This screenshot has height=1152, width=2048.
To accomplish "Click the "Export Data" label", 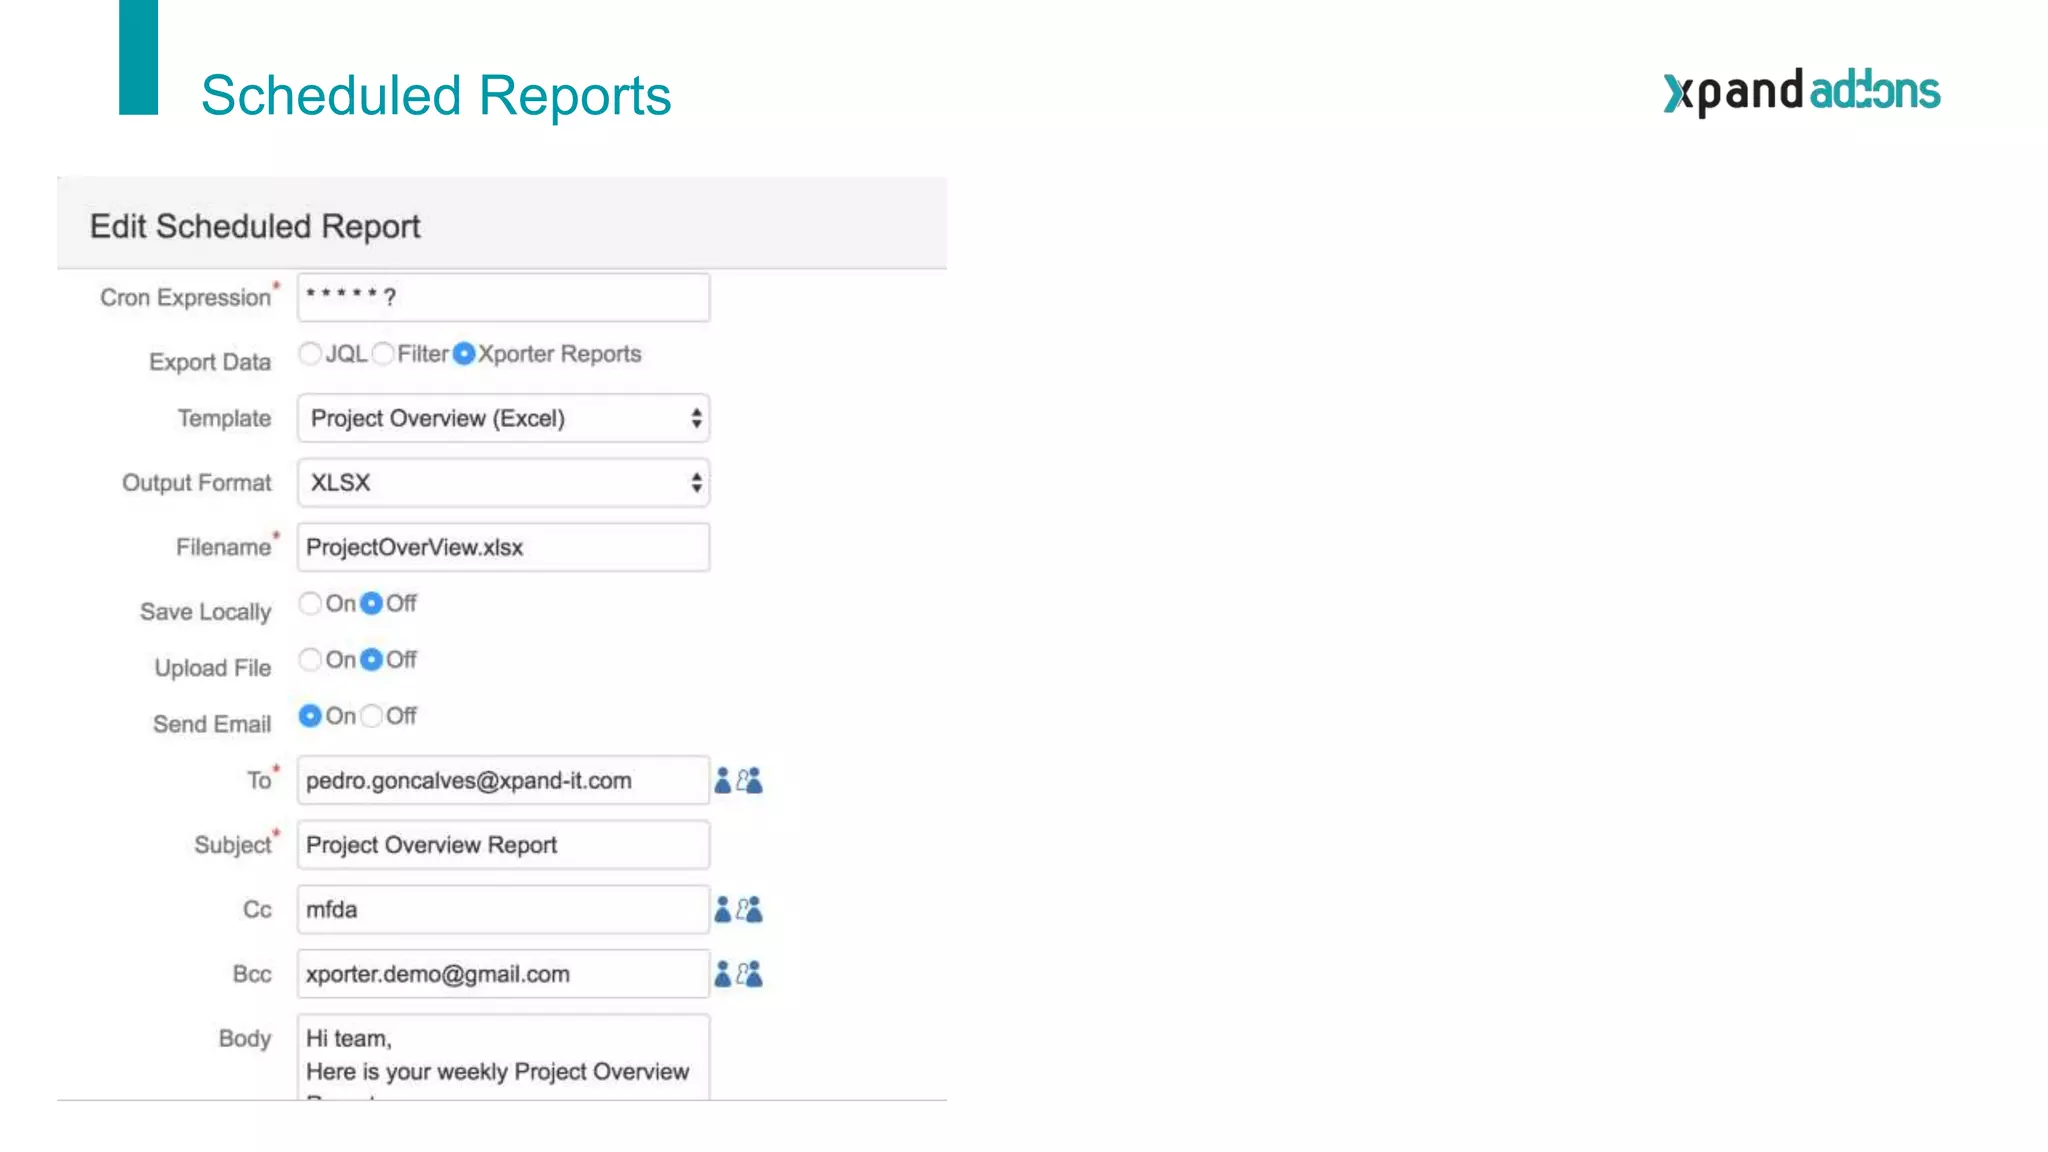I will click(x=210, y=362).
